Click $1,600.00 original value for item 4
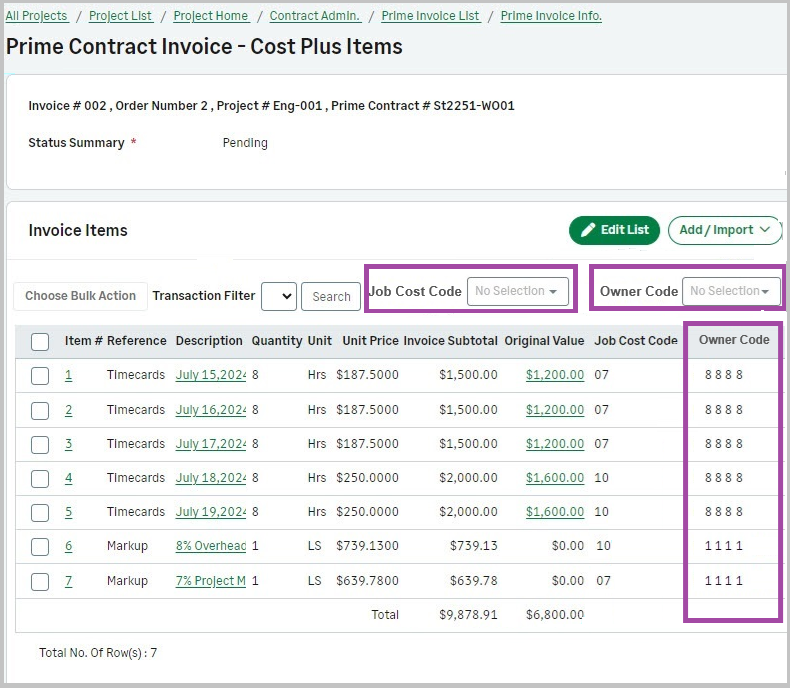790x688 pixels. click(555, 478)
